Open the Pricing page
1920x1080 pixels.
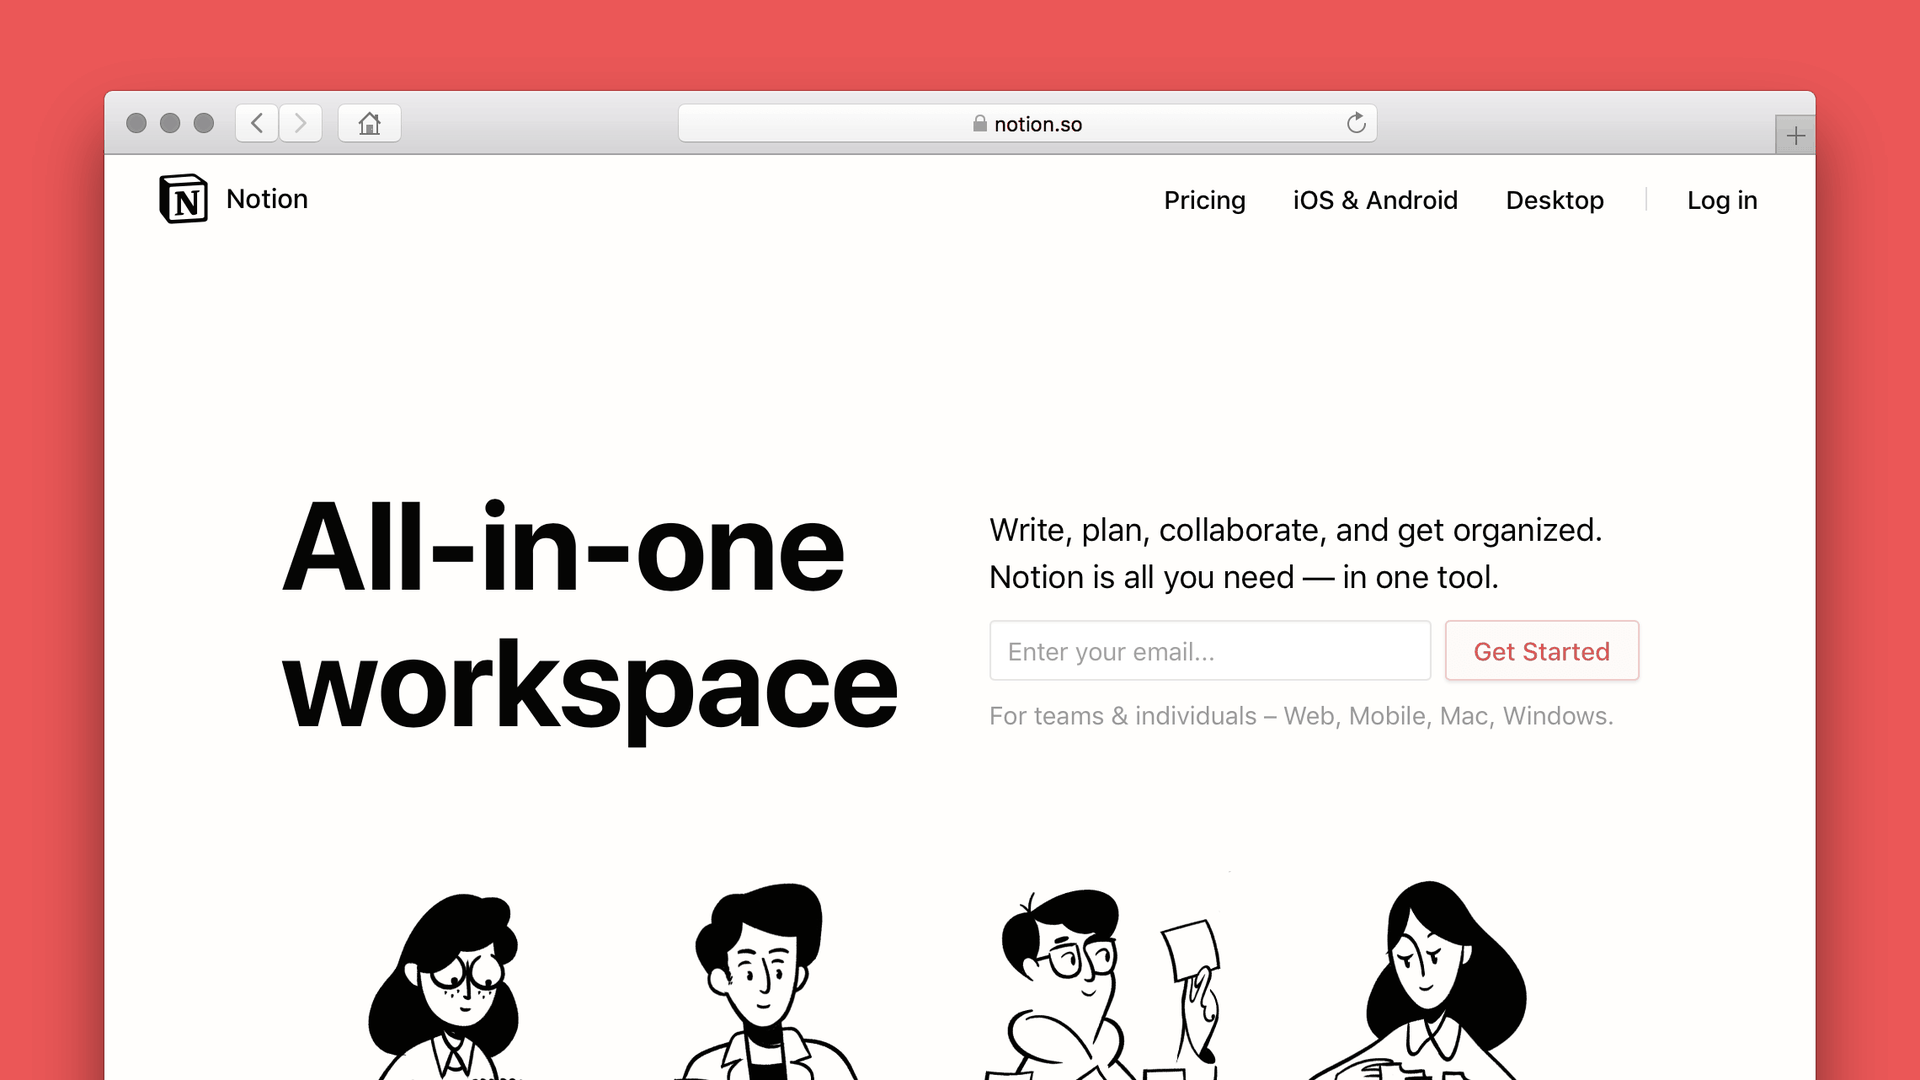coord(1204,200)
